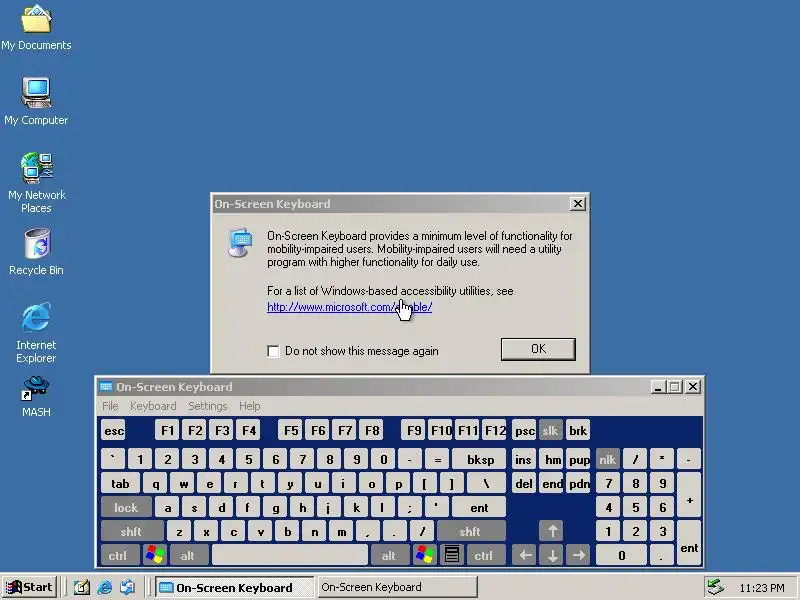Open the File menu

[x=110, y=406]
